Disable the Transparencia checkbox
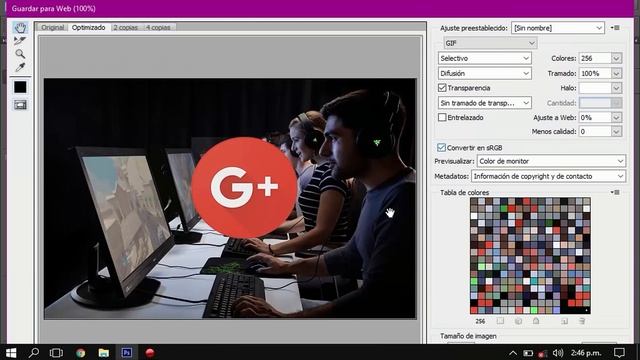 point(442,88)
